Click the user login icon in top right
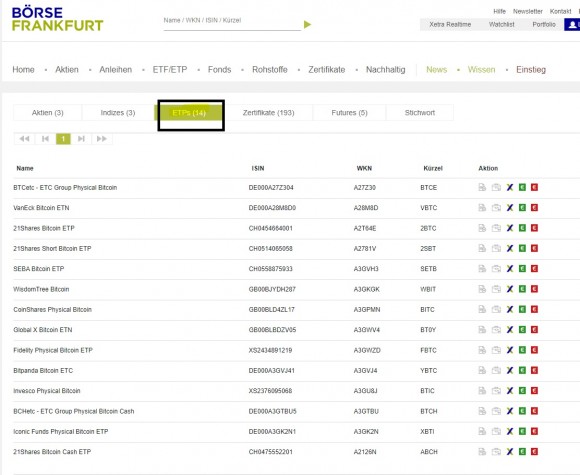 (572, 24)
